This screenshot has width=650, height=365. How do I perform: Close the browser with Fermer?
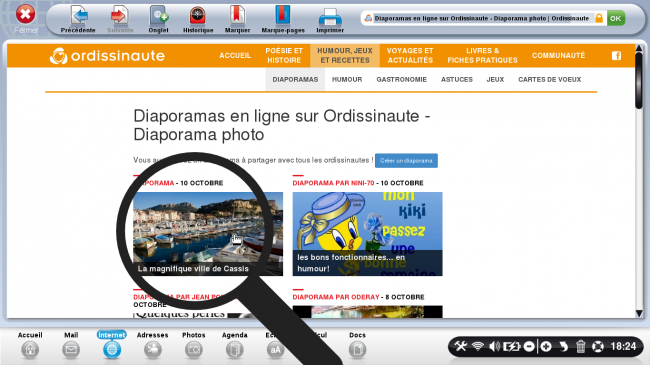tap(26, 19)
